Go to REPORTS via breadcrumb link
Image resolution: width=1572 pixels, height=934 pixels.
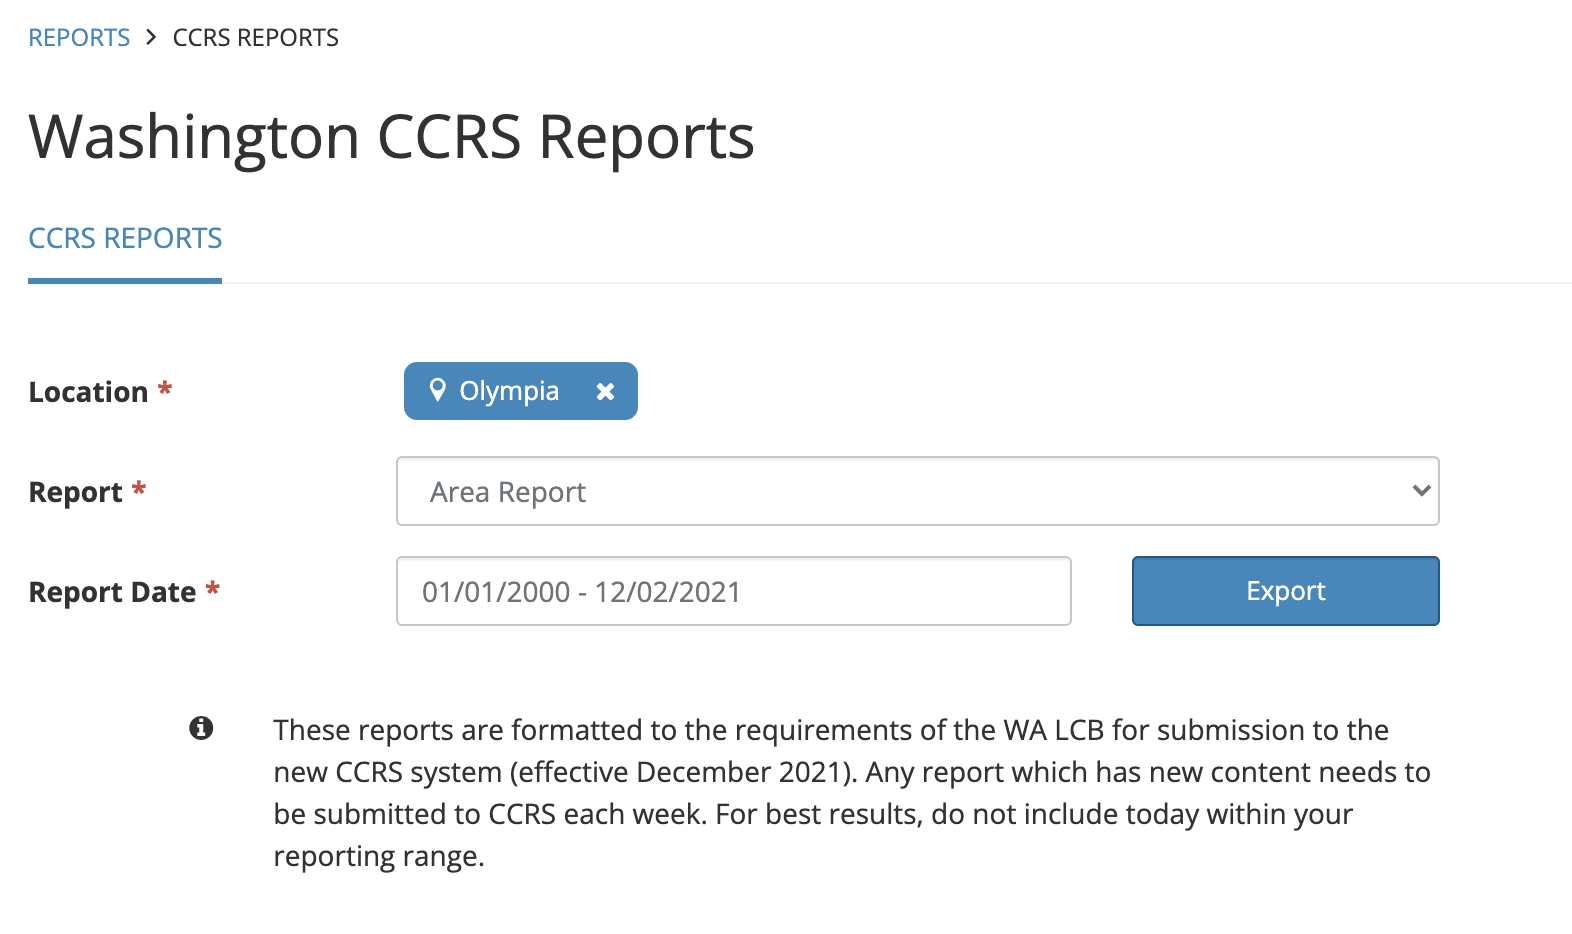pos(79,38)
